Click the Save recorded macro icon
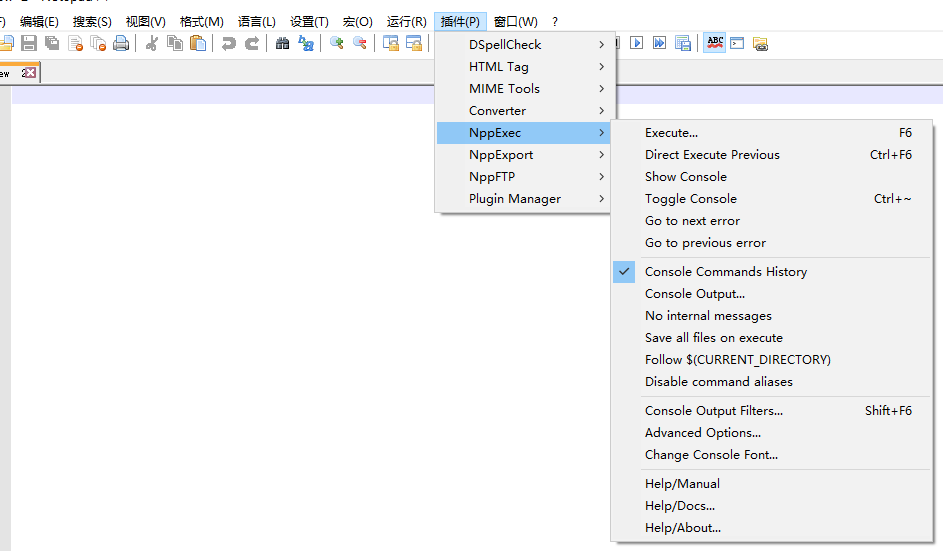The height and width of the screenshot is (551, 943). [x=683, y=43]
